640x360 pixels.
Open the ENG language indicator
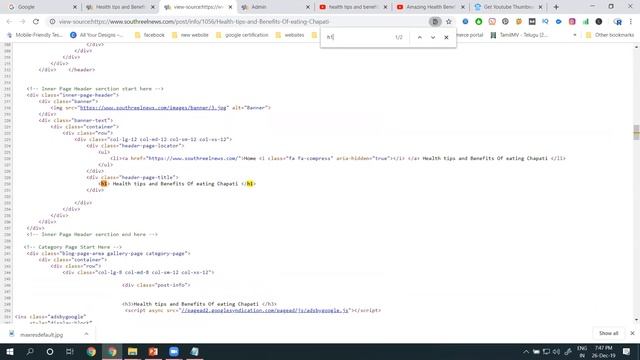582,351
